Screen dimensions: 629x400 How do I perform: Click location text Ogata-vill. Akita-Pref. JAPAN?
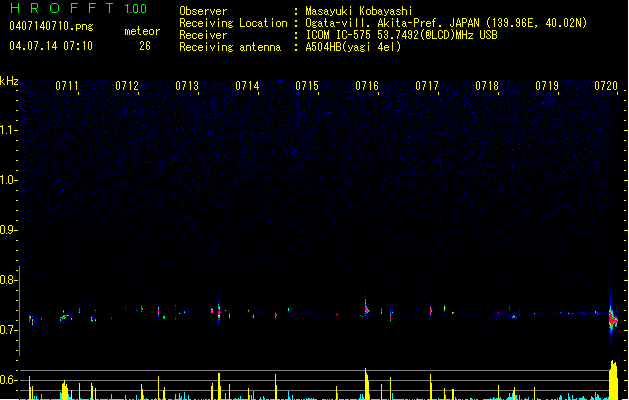392,23
